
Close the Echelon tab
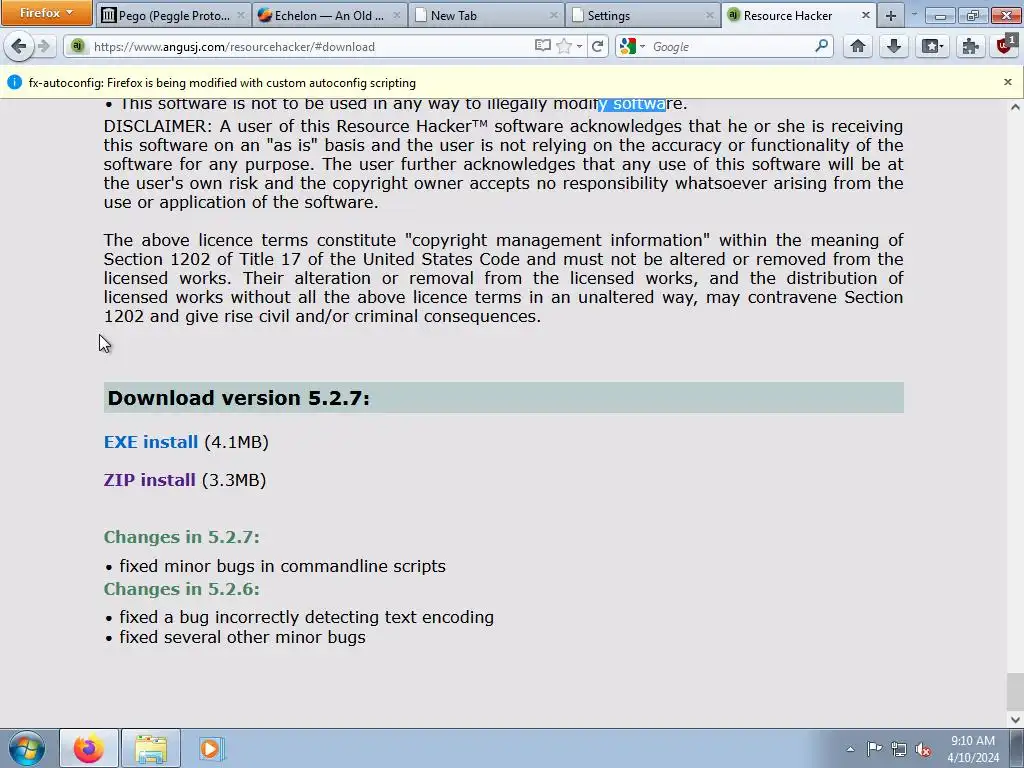396,15
